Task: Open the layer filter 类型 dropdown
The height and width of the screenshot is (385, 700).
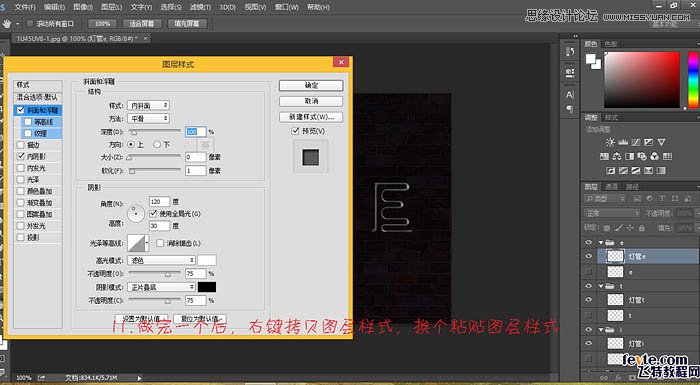Action: pos(605,198)
